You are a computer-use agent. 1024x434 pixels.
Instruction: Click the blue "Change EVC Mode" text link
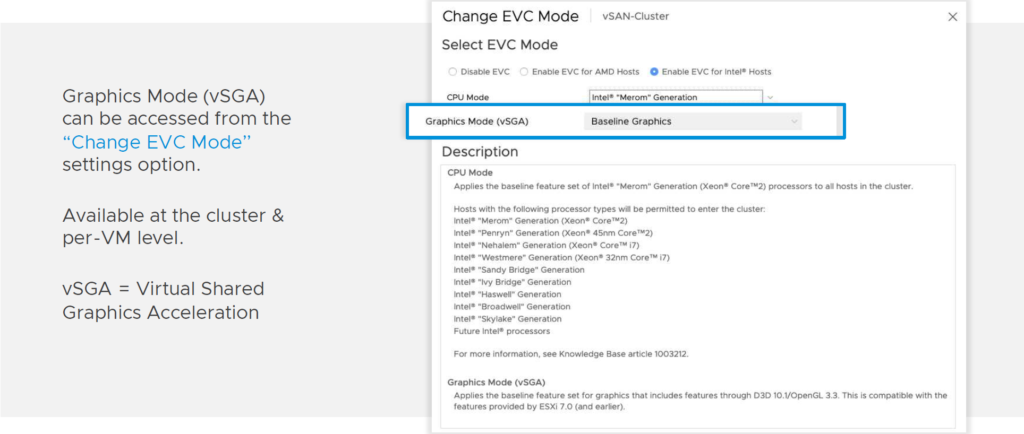[157, 142]
